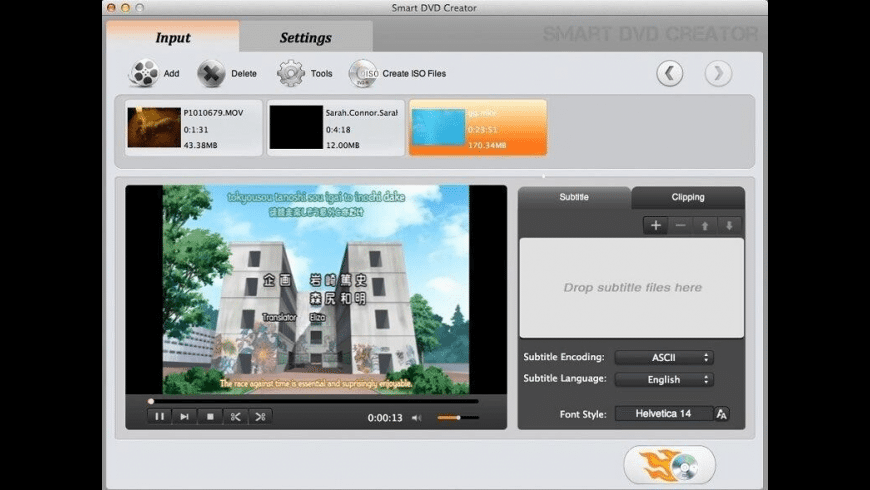870x490 pixels.
Task: Switch to the Settings tab
Action: point(306,37)
